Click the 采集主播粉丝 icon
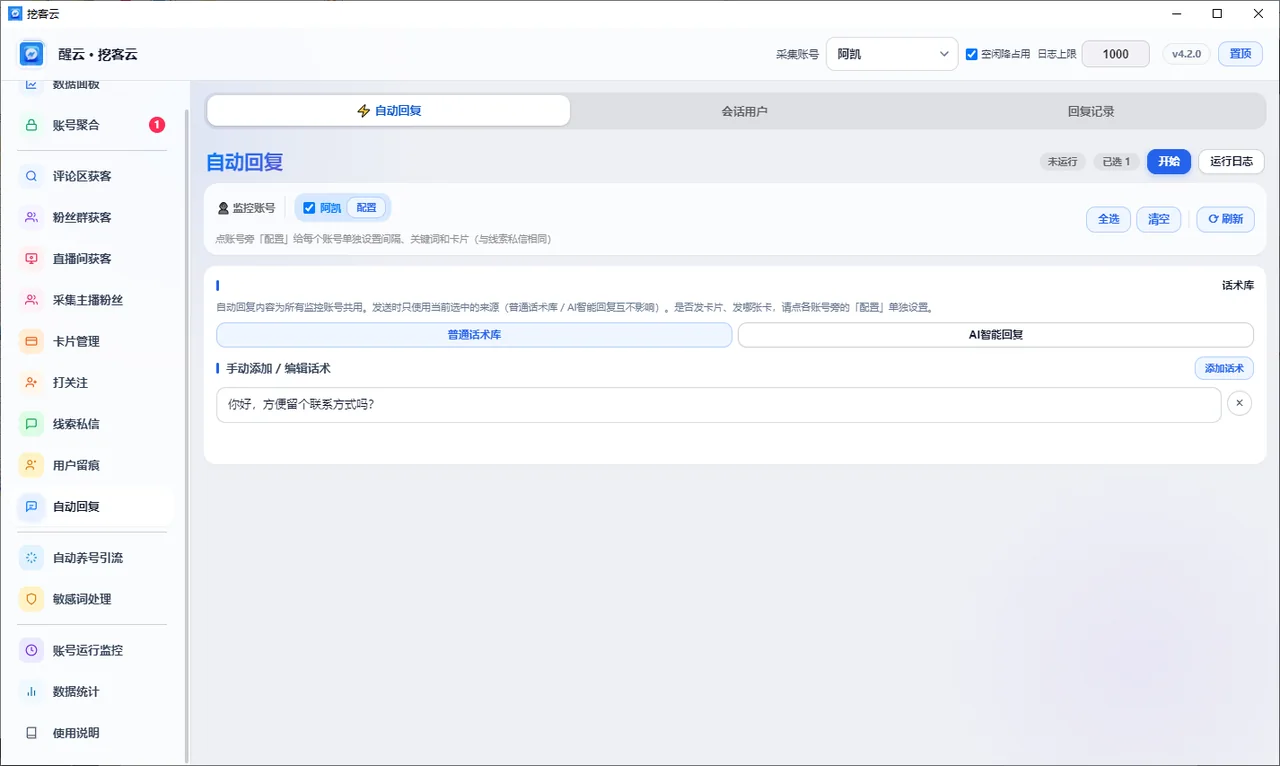The height and width of the screenshot is (766, 1280). [31, 300]
